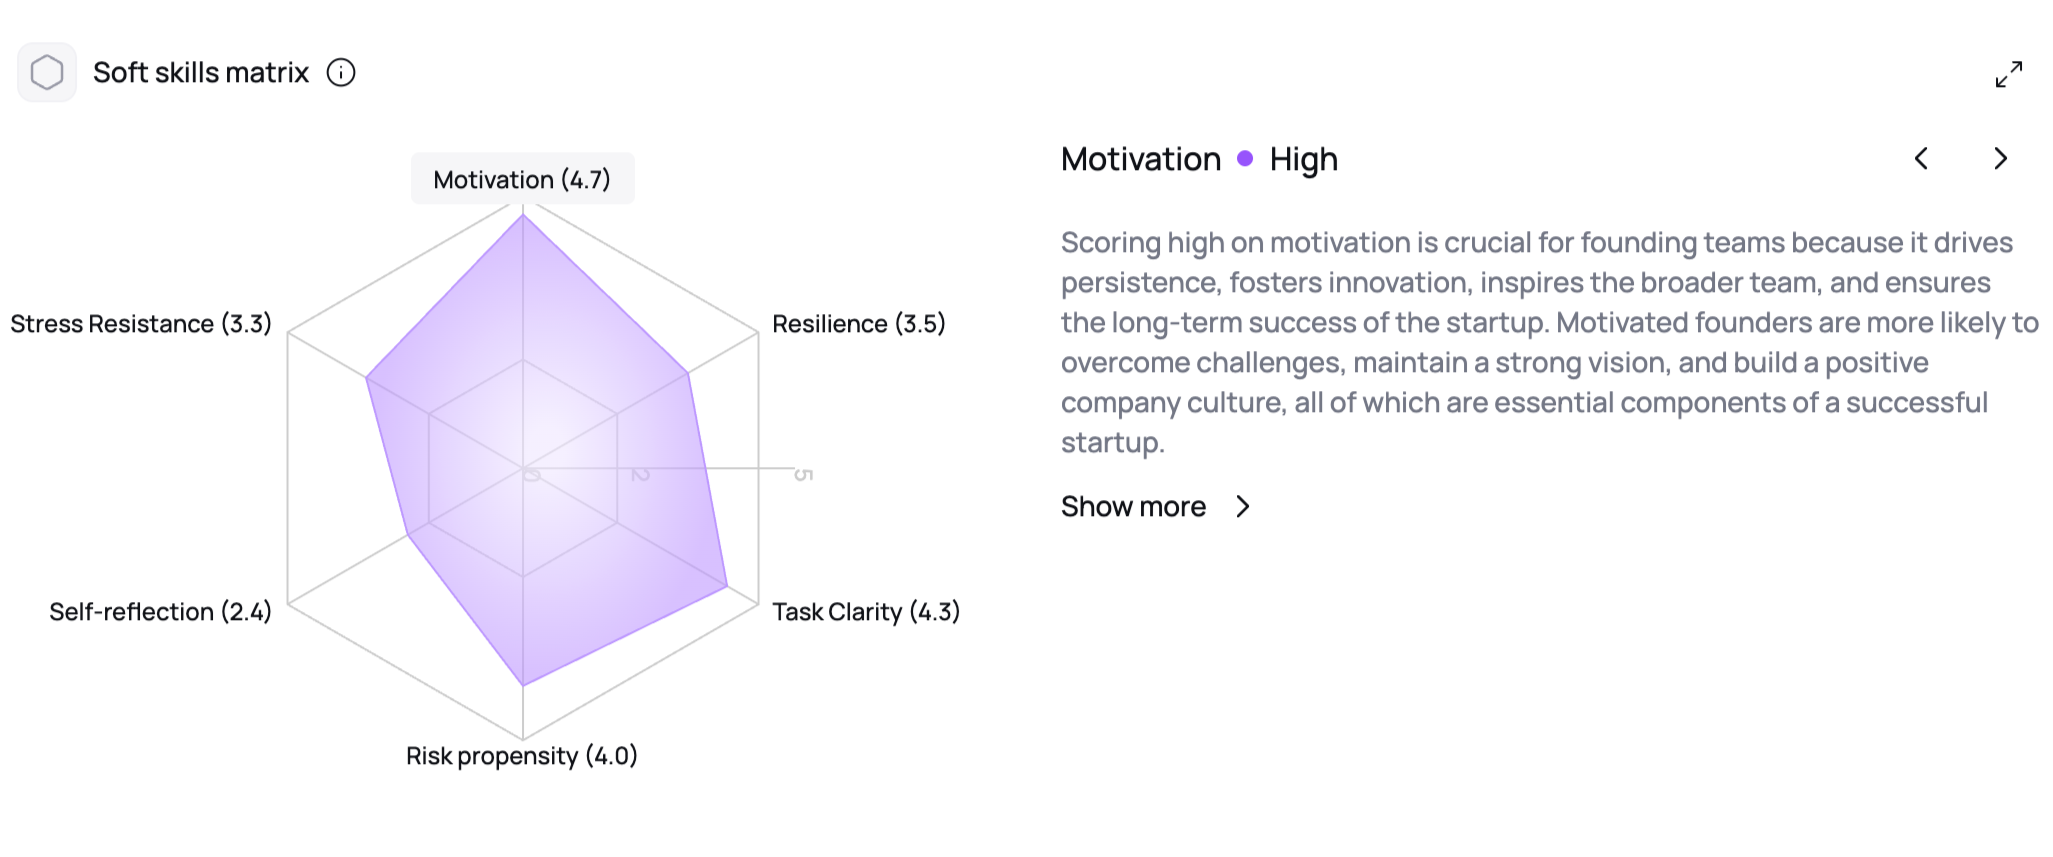Viewport: 2053px width, 857px height.
Task: Select the Resilience (3.5) axis label
Action: coord(858,324)
